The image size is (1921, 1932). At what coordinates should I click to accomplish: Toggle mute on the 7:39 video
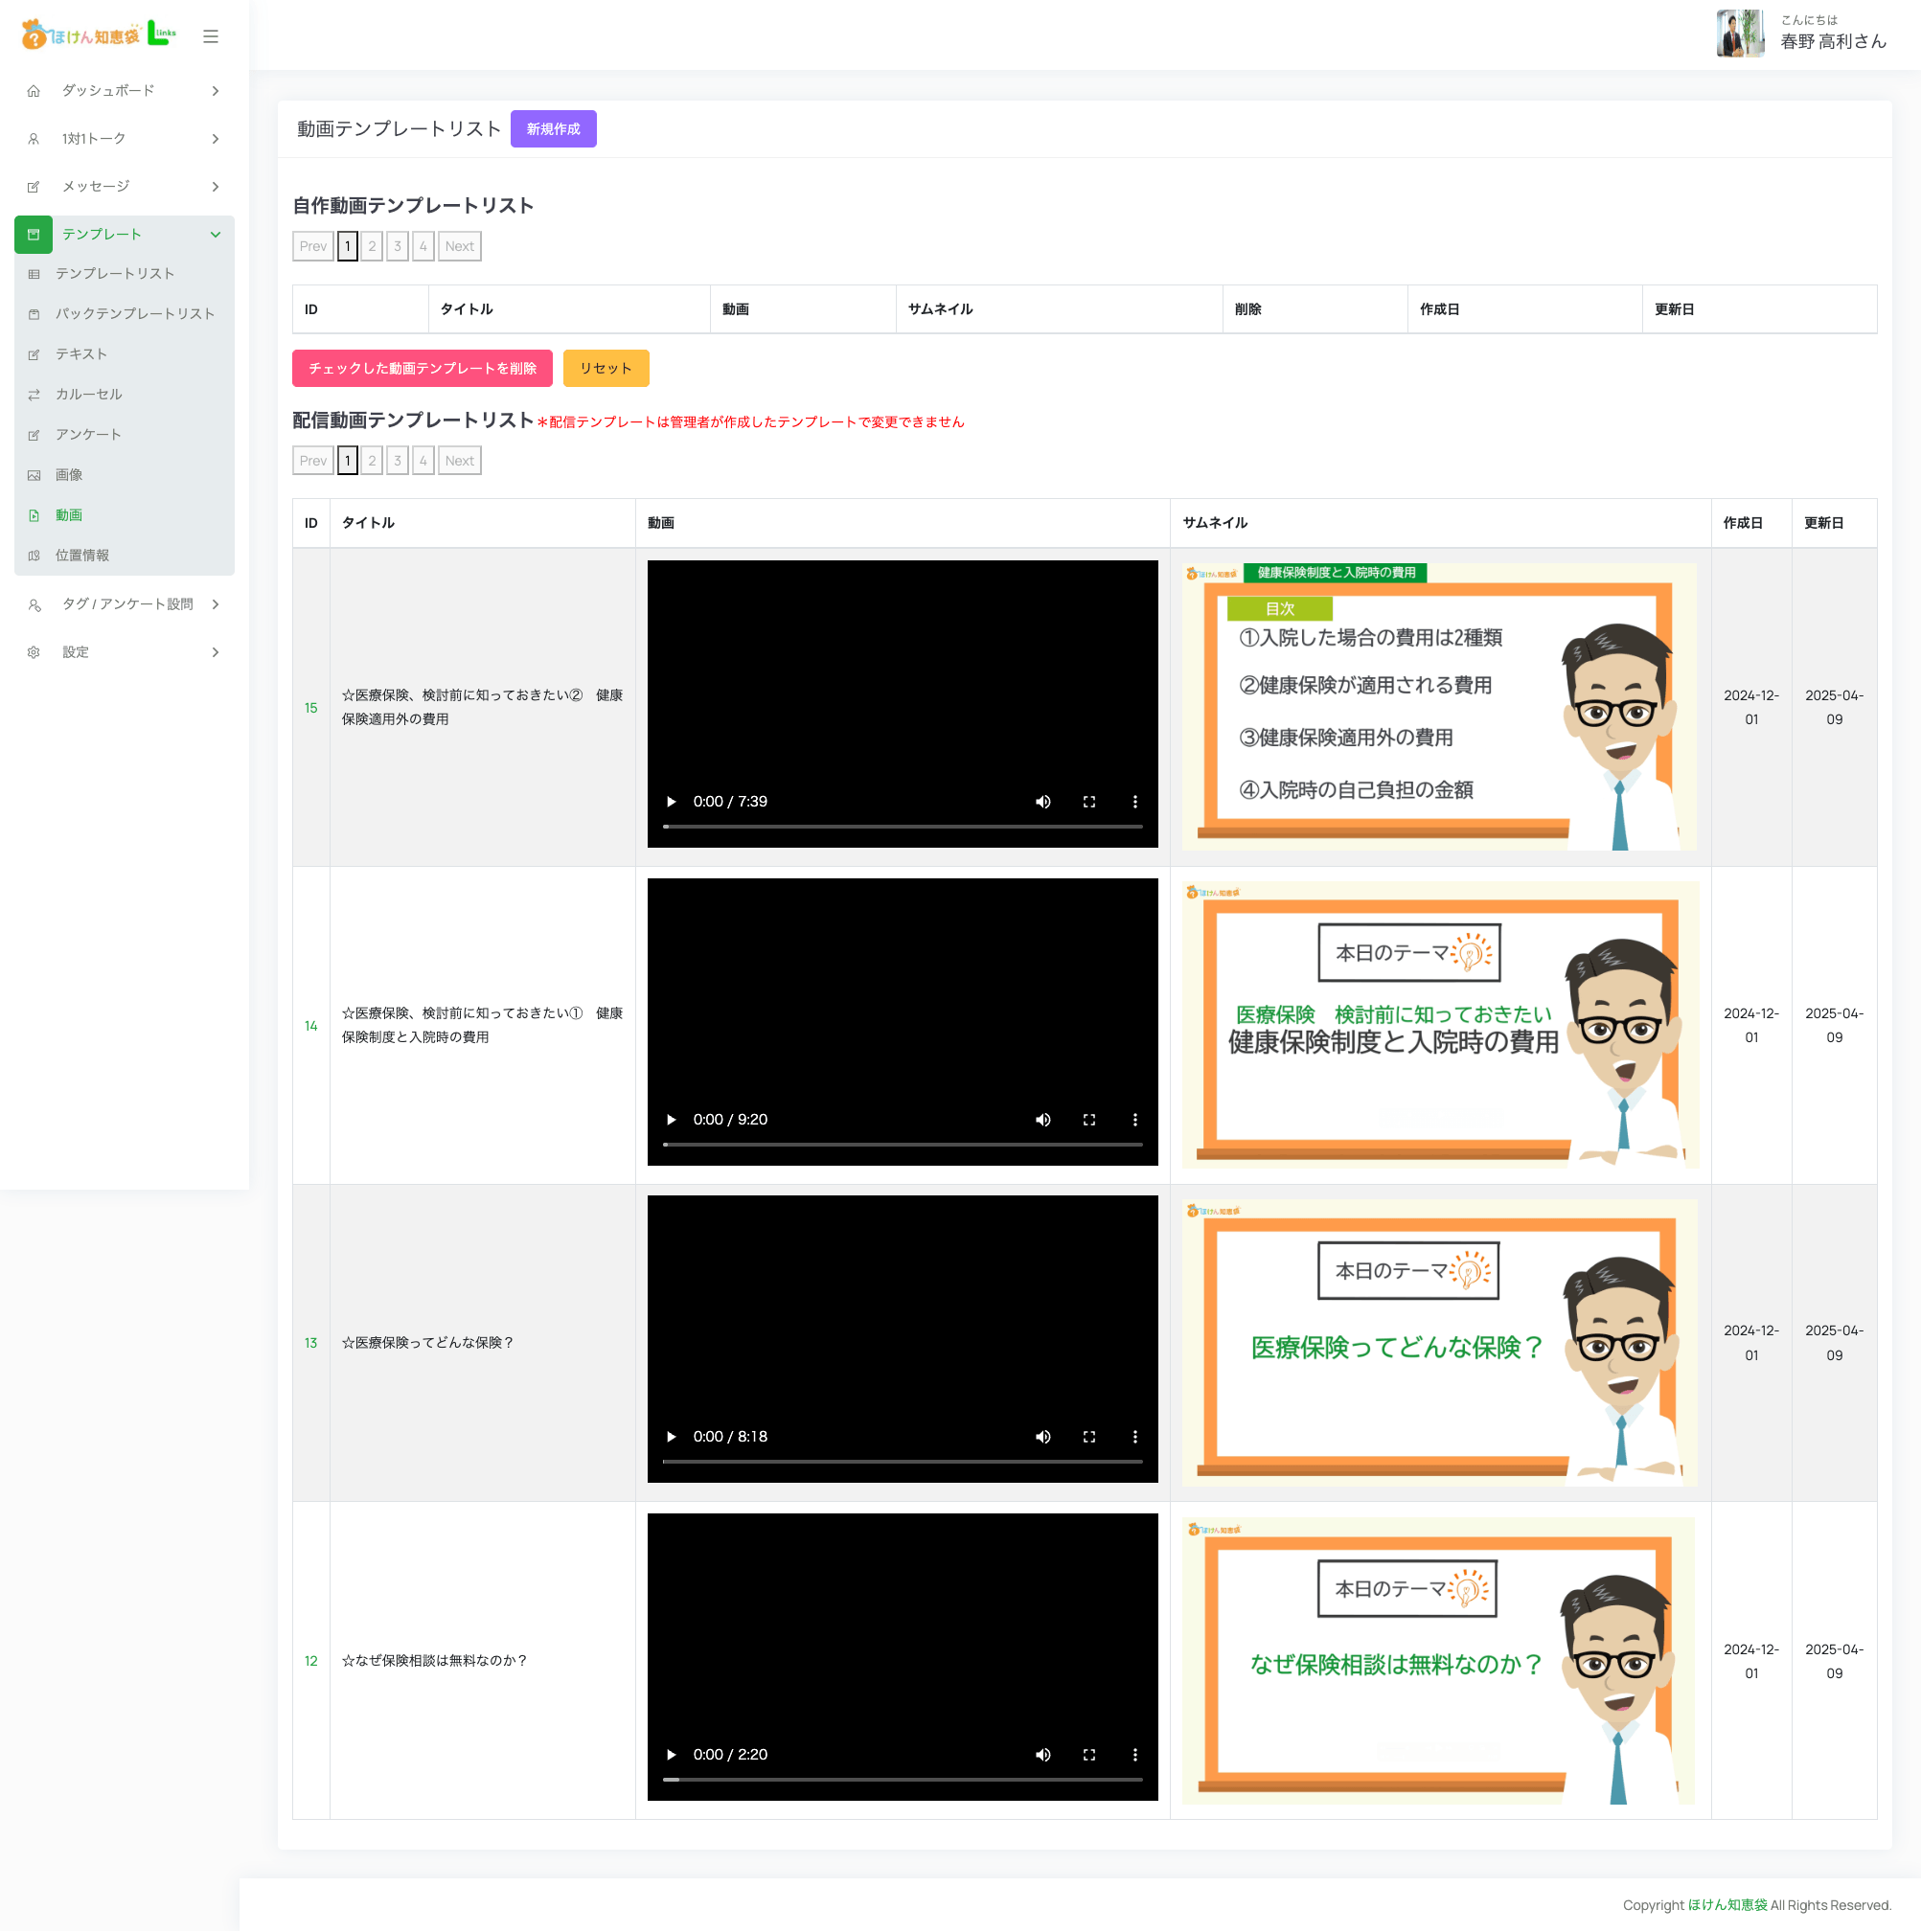click(x=1042, y=802)
